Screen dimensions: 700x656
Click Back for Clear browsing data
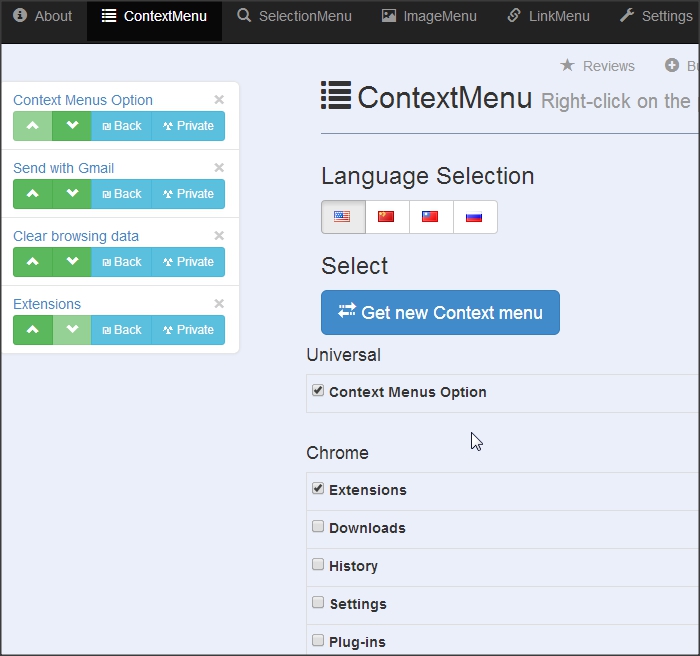(x=121, y=262)
